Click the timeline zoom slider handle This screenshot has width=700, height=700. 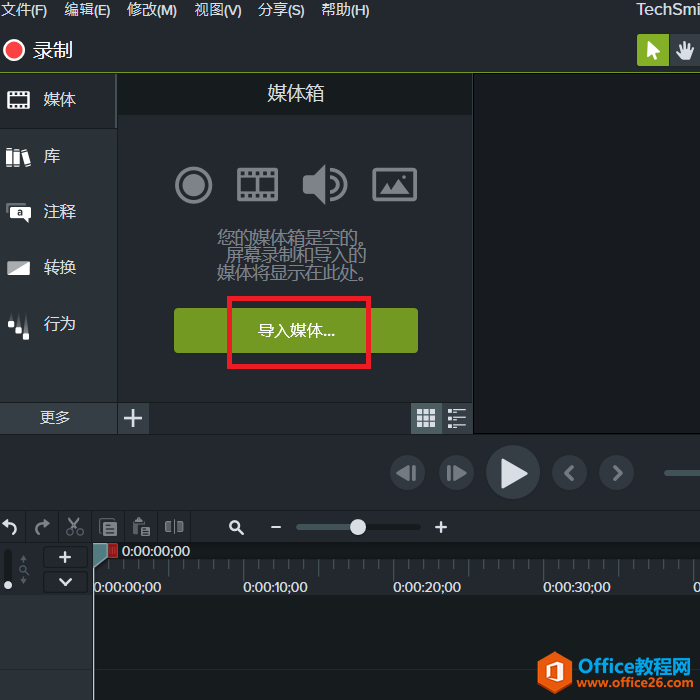[x=358, y=527]
